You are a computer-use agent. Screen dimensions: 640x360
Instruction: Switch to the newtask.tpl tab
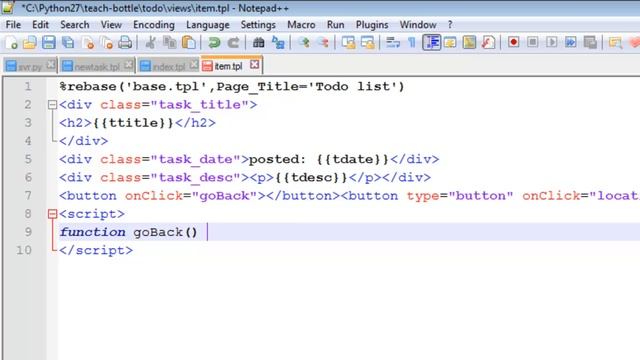(x=97, y=67)
